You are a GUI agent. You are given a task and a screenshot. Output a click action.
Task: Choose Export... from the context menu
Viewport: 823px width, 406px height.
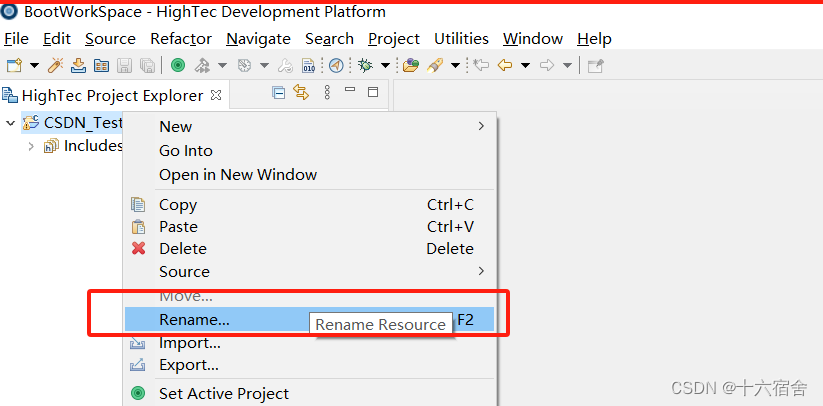tap(310, 365)
